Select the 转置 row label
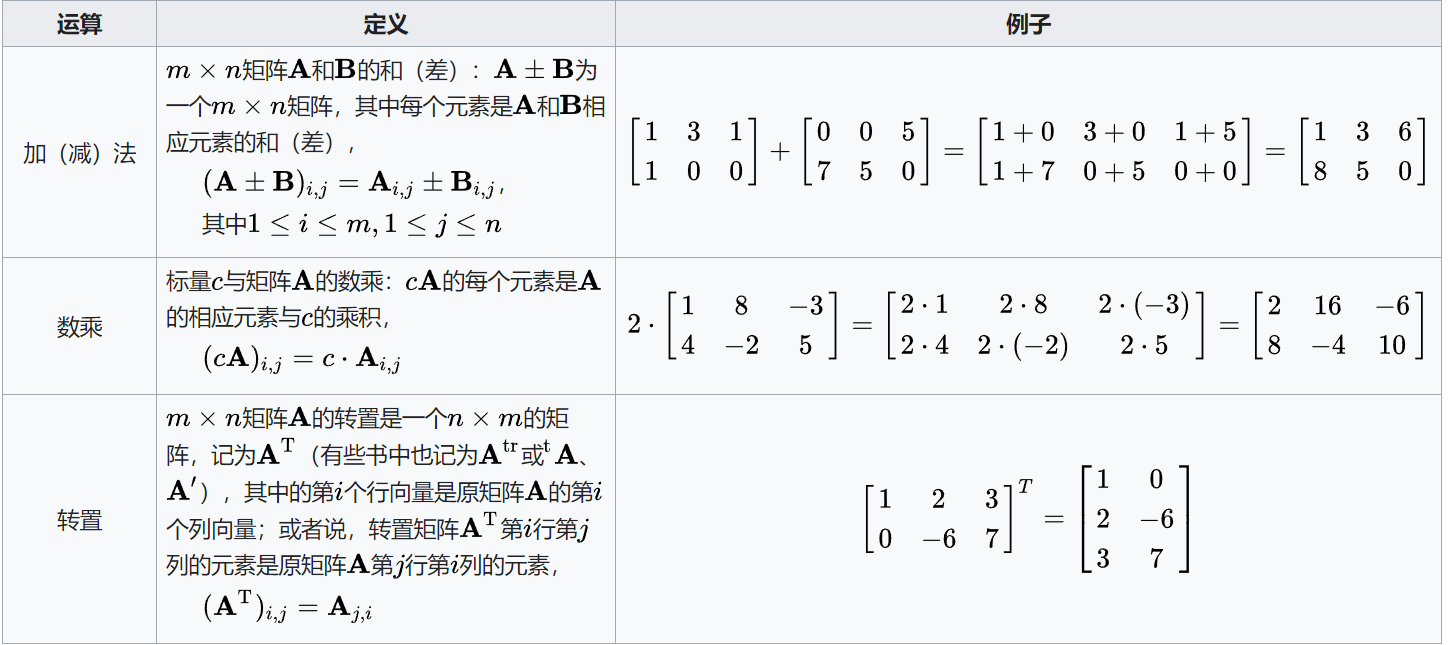This screenshot has height=645, width=1448. tap(79, 520)
